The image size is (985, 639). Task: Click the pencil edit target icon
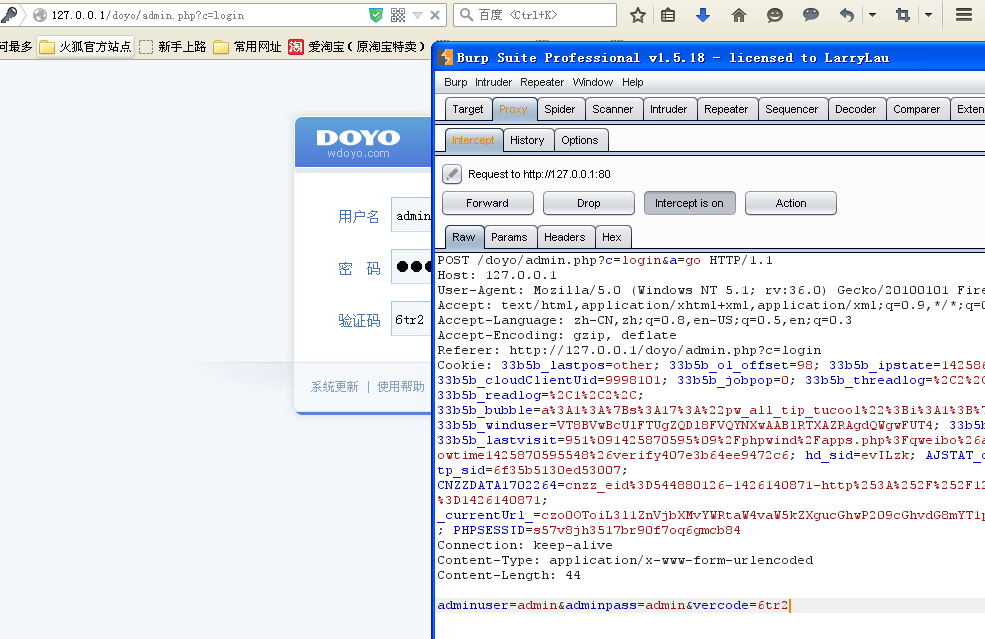pos(452,174)
